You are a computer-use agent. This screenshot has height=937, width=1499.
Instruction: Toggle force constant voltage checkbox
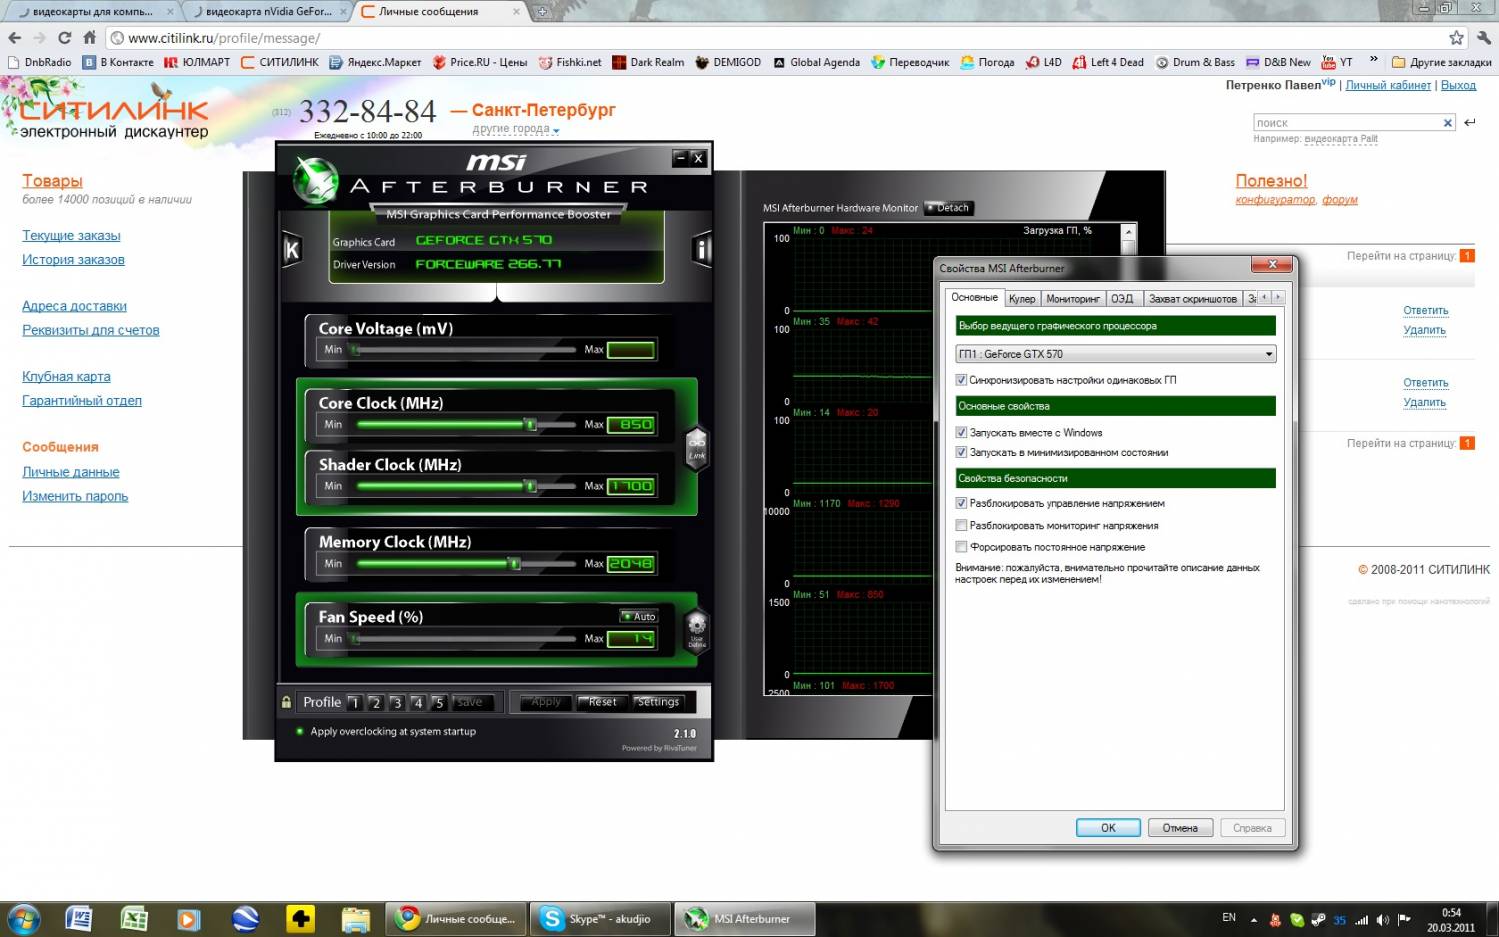(961, 547)
